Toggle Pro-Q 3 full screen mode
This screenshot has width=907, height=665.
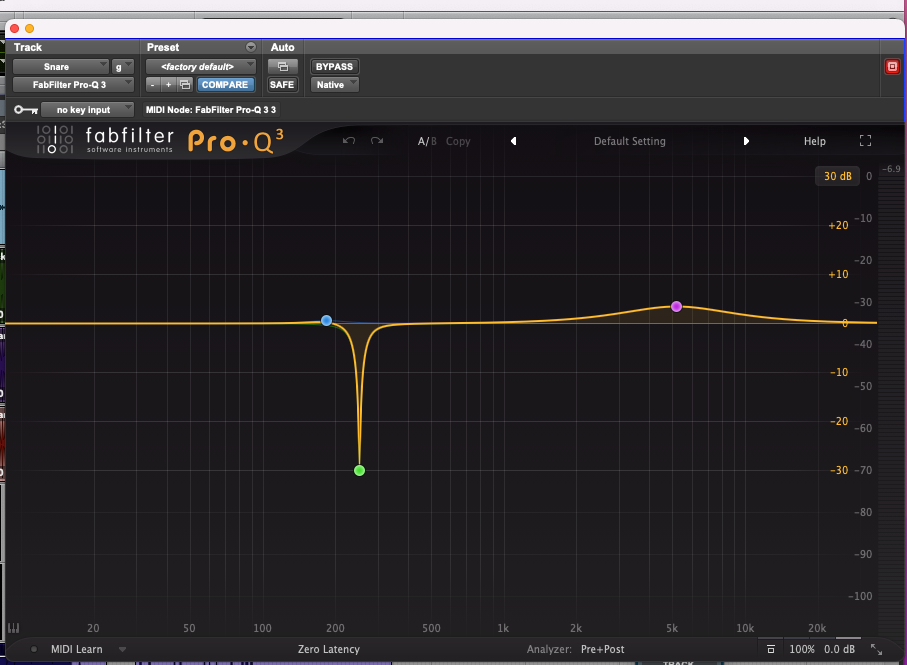pyautogui.click(x=865, y=141)
